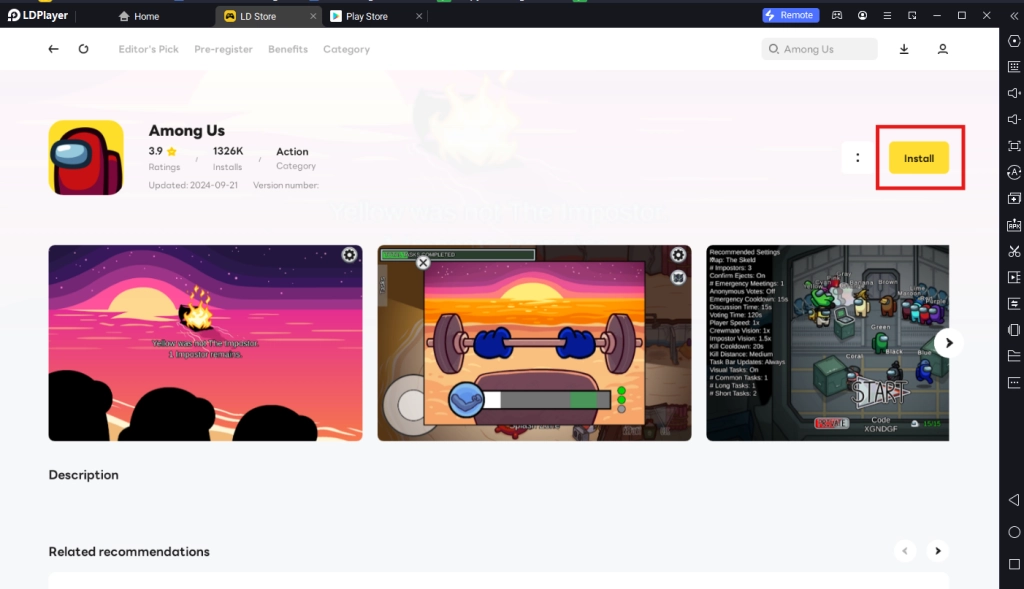Close the Play Store tab

[419, 16]
